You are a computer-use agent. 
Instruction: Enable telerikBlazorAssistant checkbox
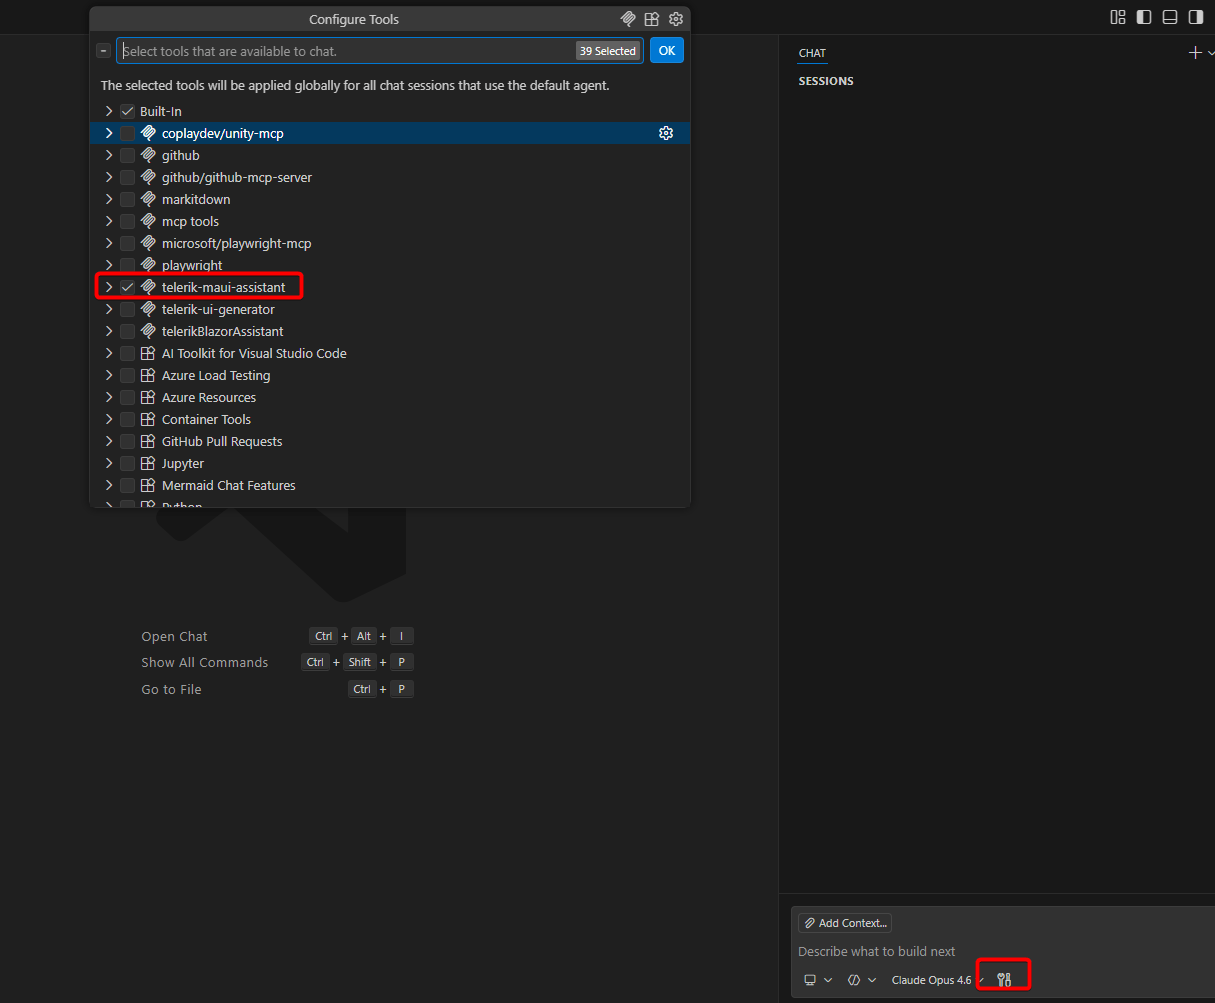click(x=127, y=331)
